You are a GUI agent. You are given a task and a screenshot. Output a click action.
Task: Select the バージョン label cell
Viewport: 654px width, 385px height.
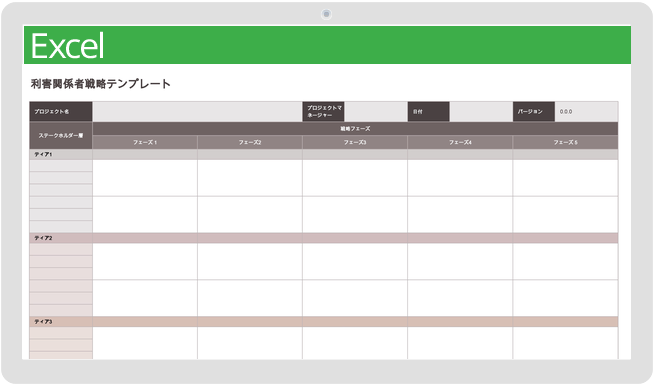tap(534, 112)
